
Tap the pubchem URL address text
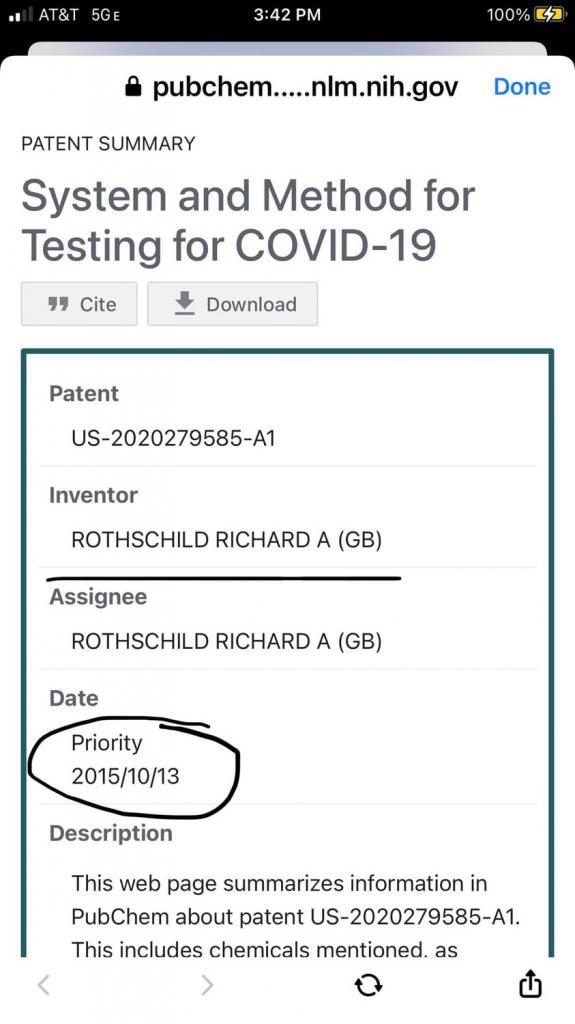coord(306,86)
